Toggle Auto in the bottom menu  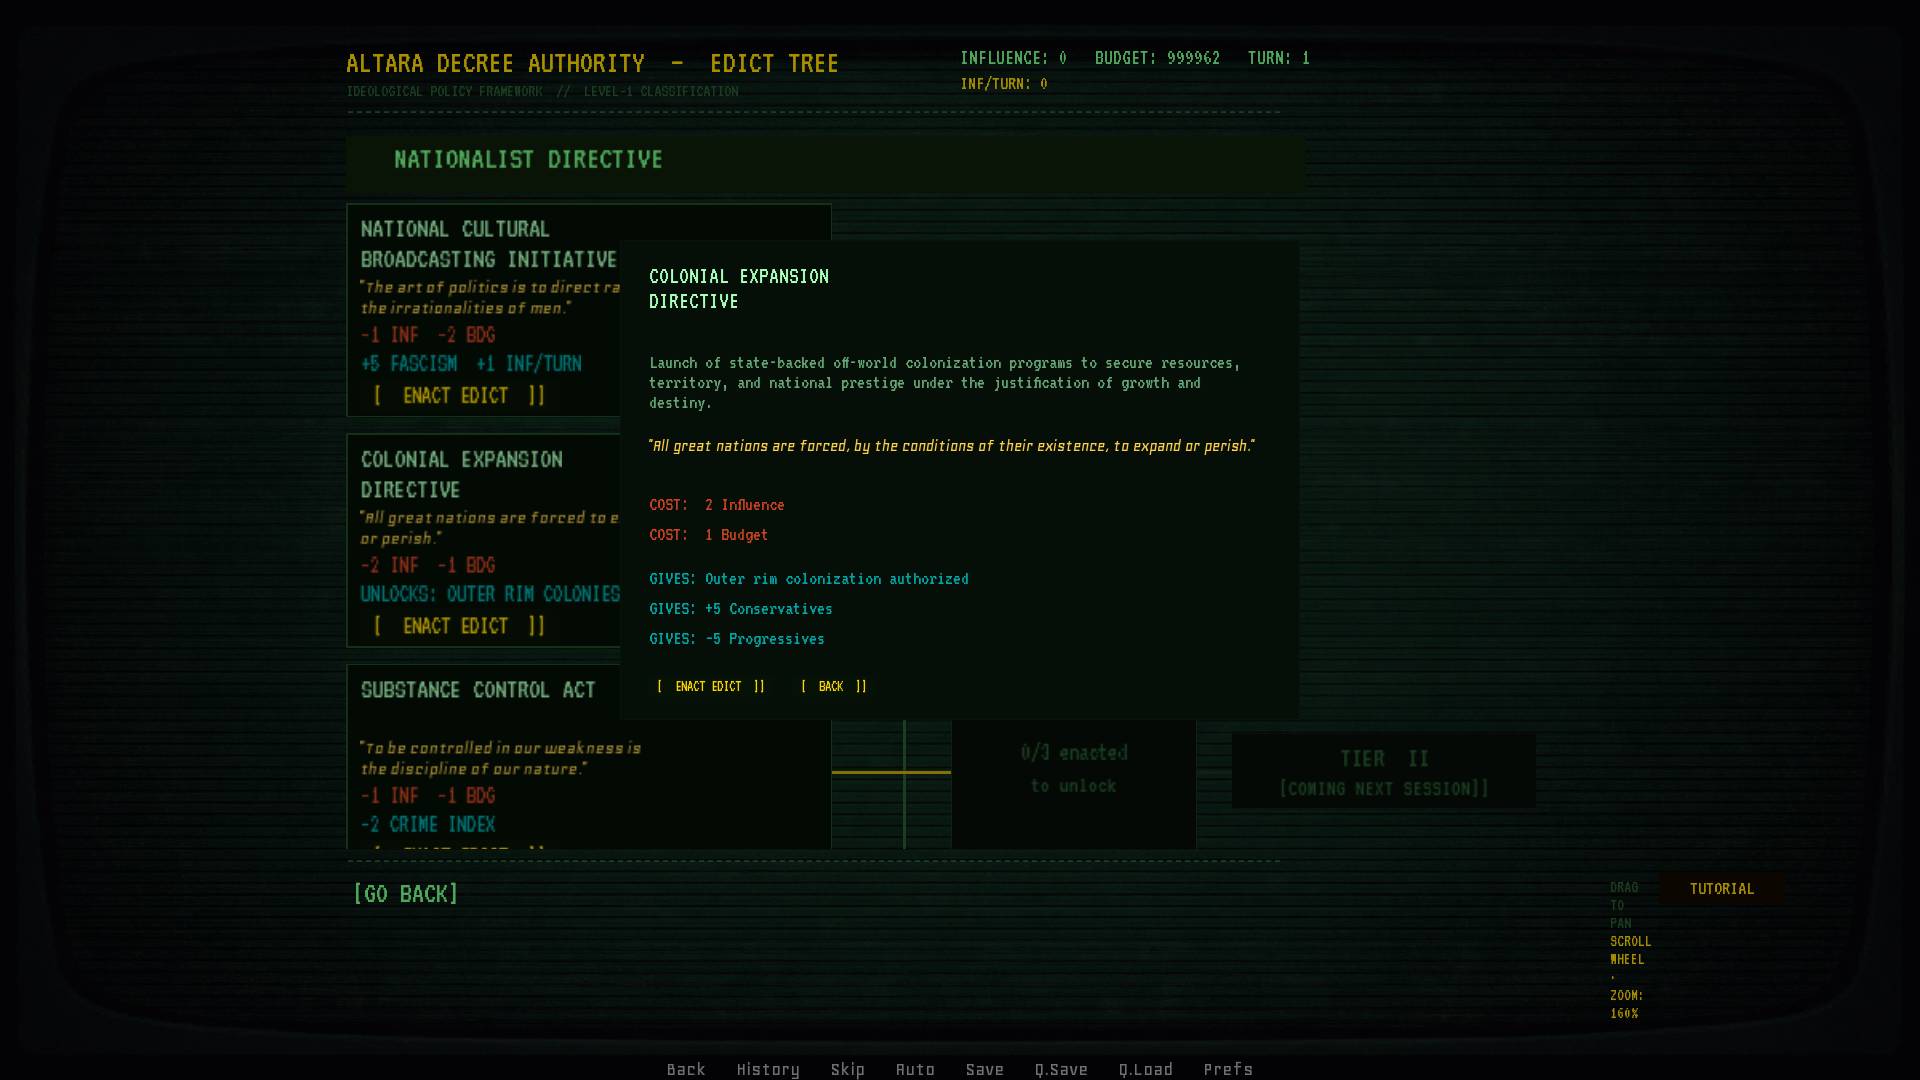[x=915, y=1069]
